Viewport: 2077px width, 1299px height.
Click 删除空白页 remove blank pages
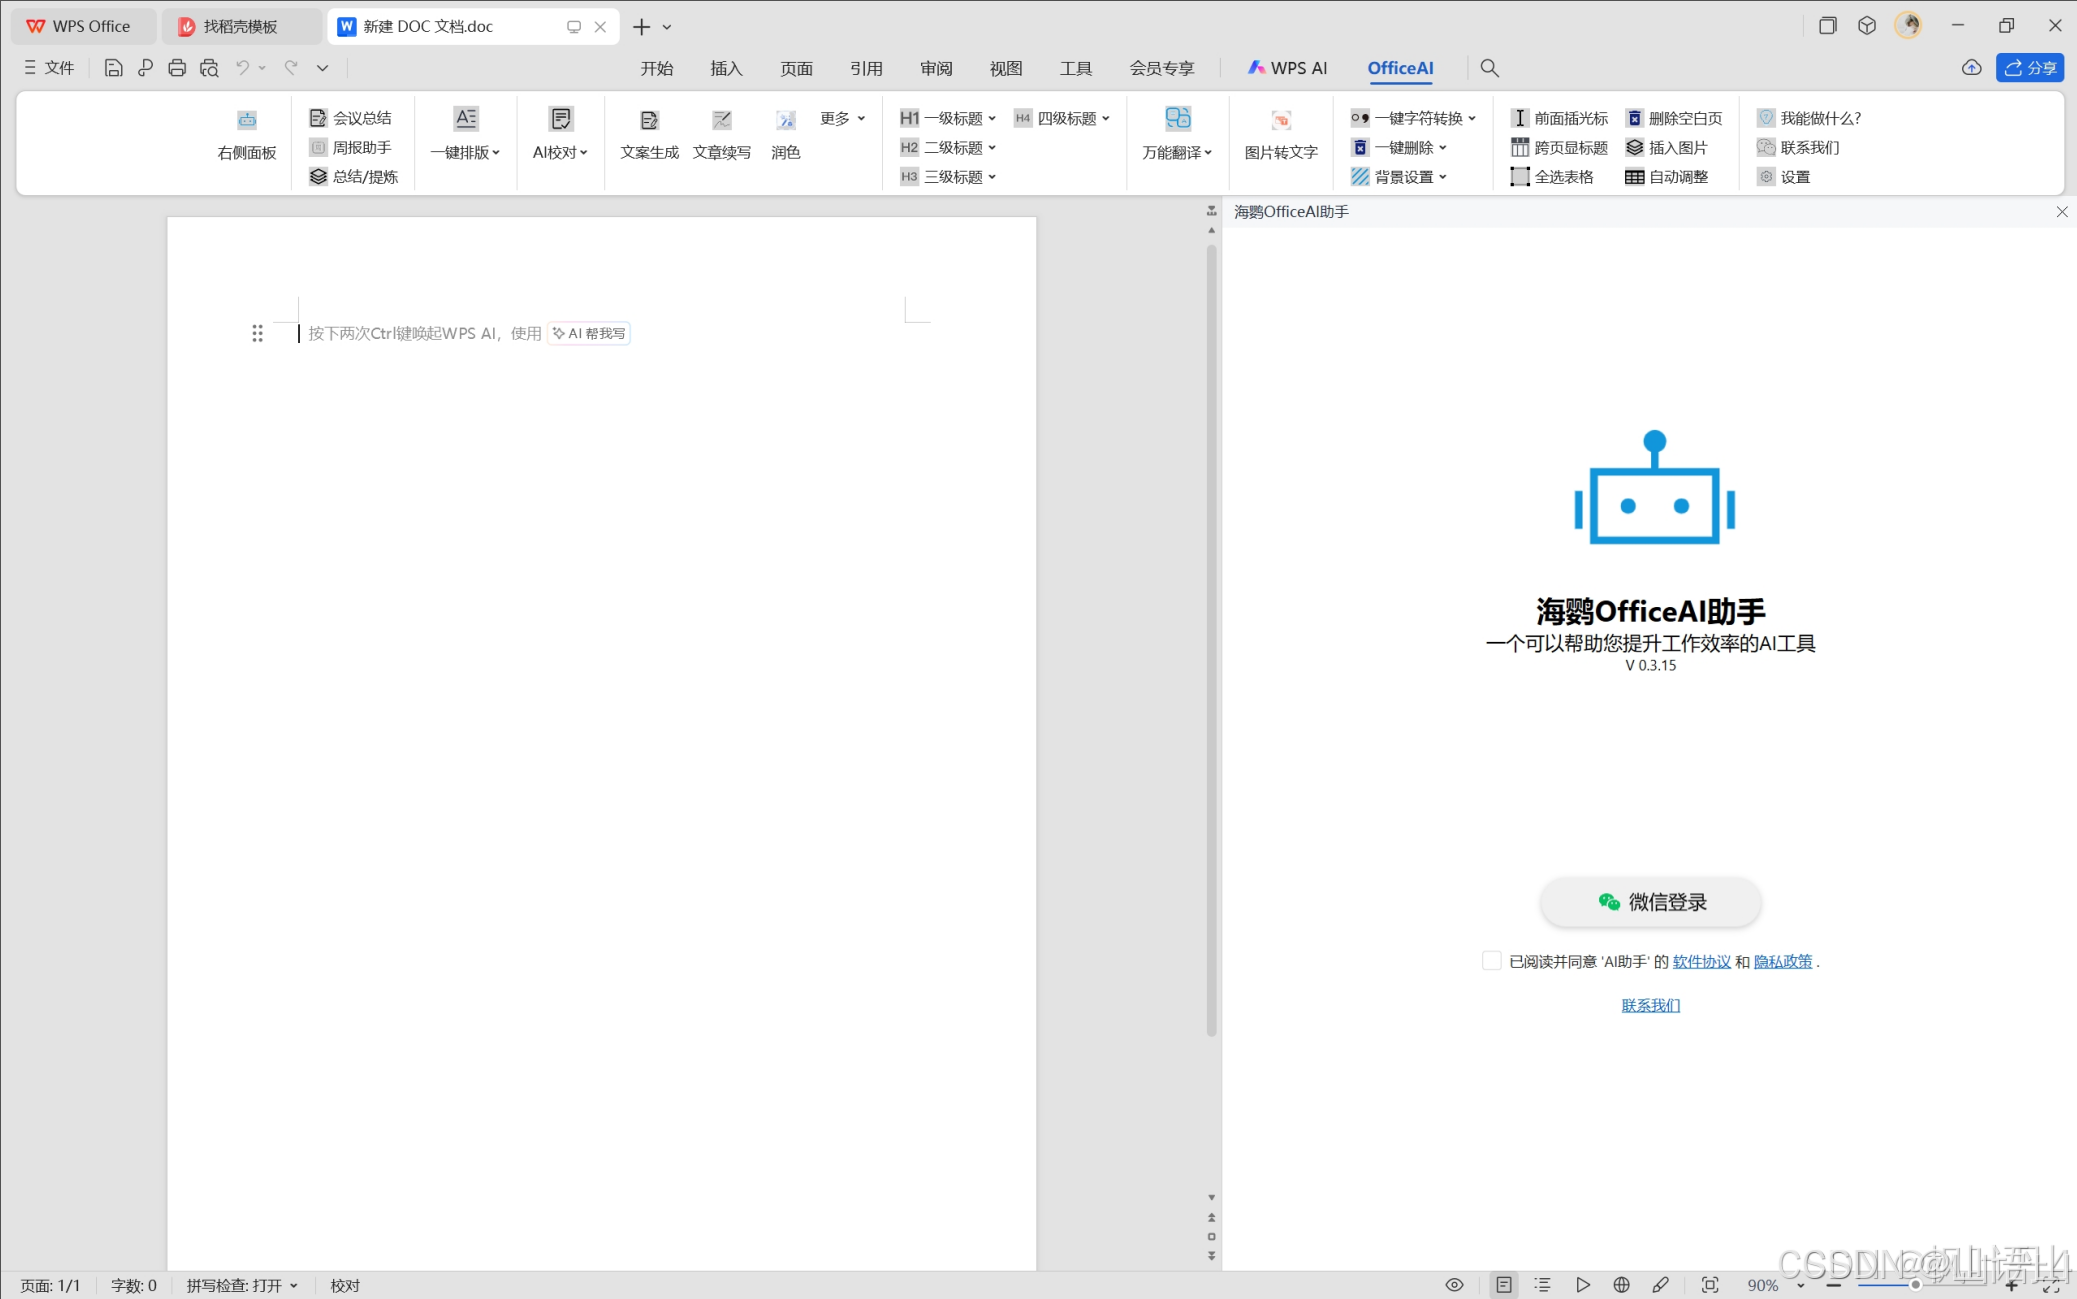coord(1674,118)
